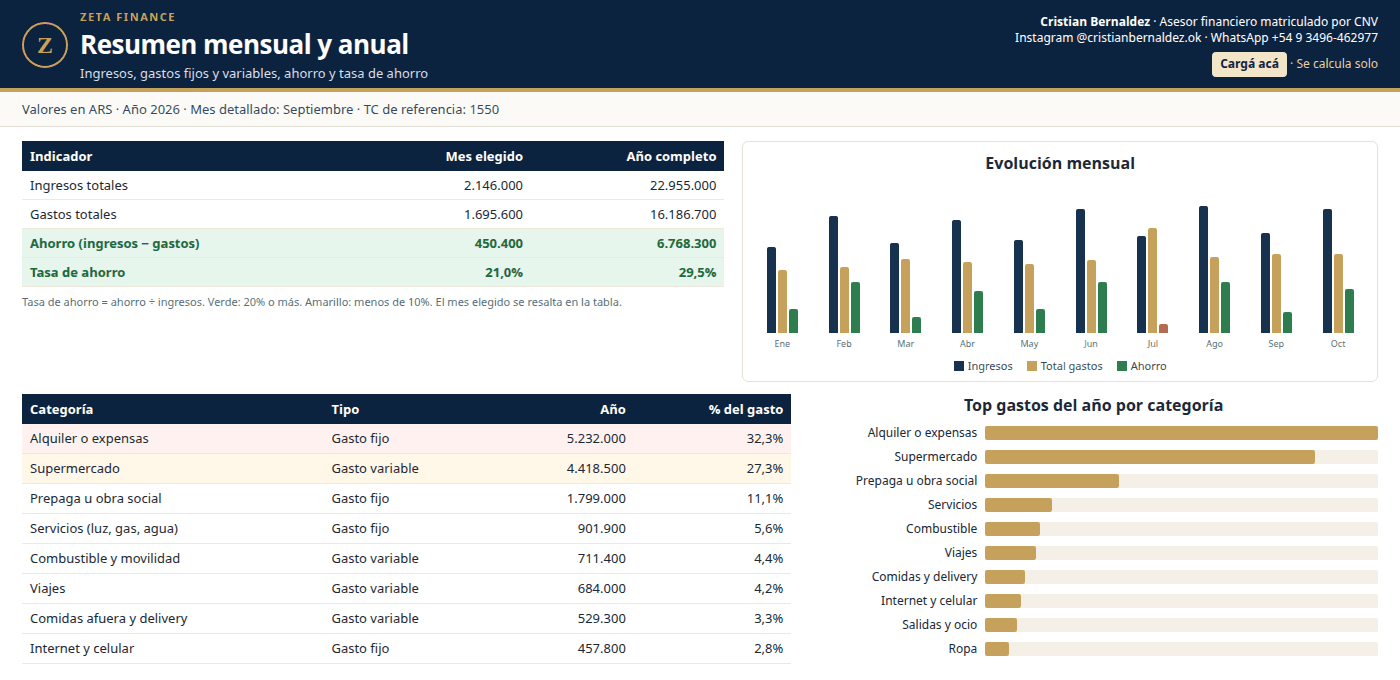Select the "Combustible y movilidad" row name
This screenshot has height=680, width=1400.
pyautogui.click(x=105, y=558)
